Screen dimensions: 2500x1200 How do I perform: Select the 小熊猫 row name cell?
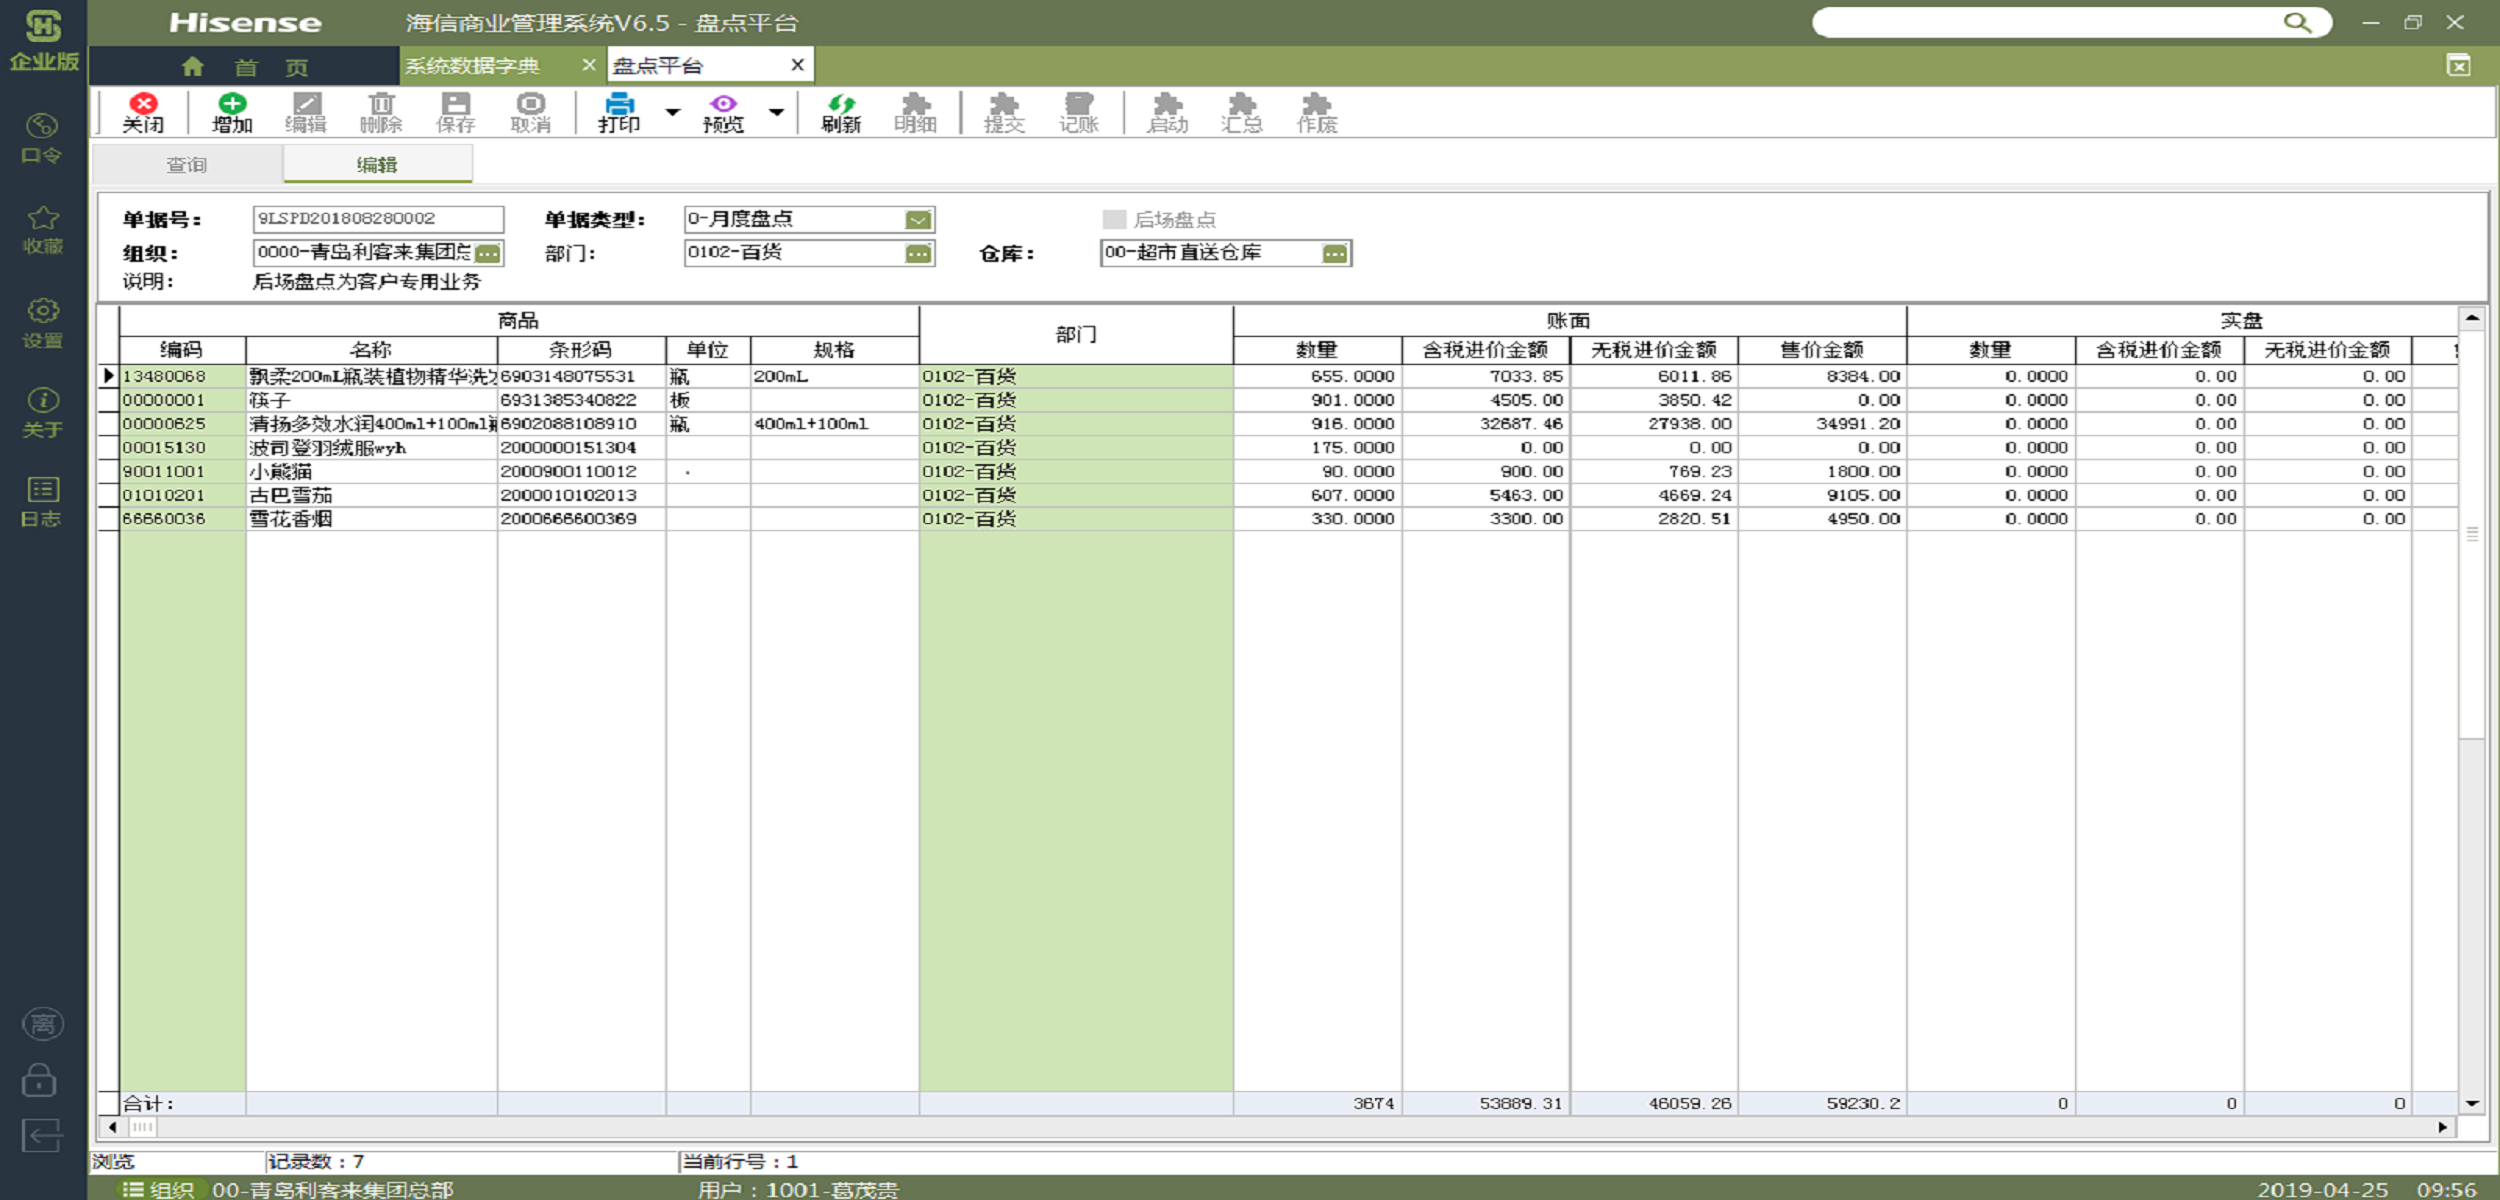(371, 472)
